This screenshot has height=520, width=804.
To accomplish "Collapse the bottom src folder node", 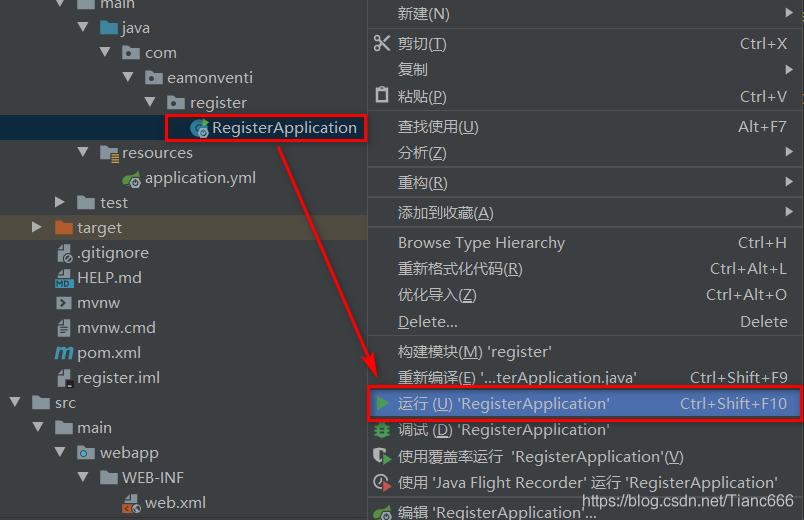I will pos(15,402).
